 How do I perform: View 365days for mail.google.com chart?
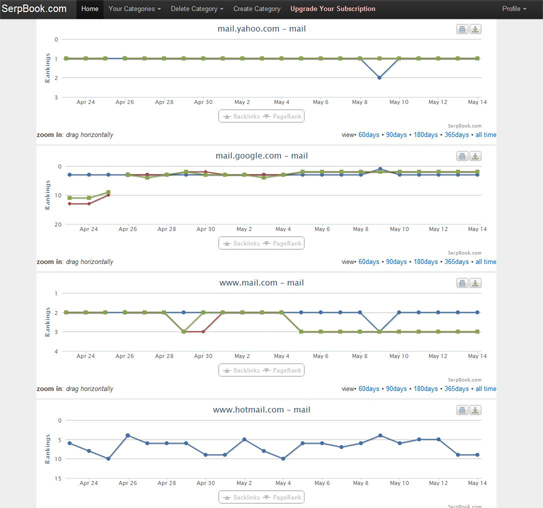pyautogui.click(x=456, y=262)
